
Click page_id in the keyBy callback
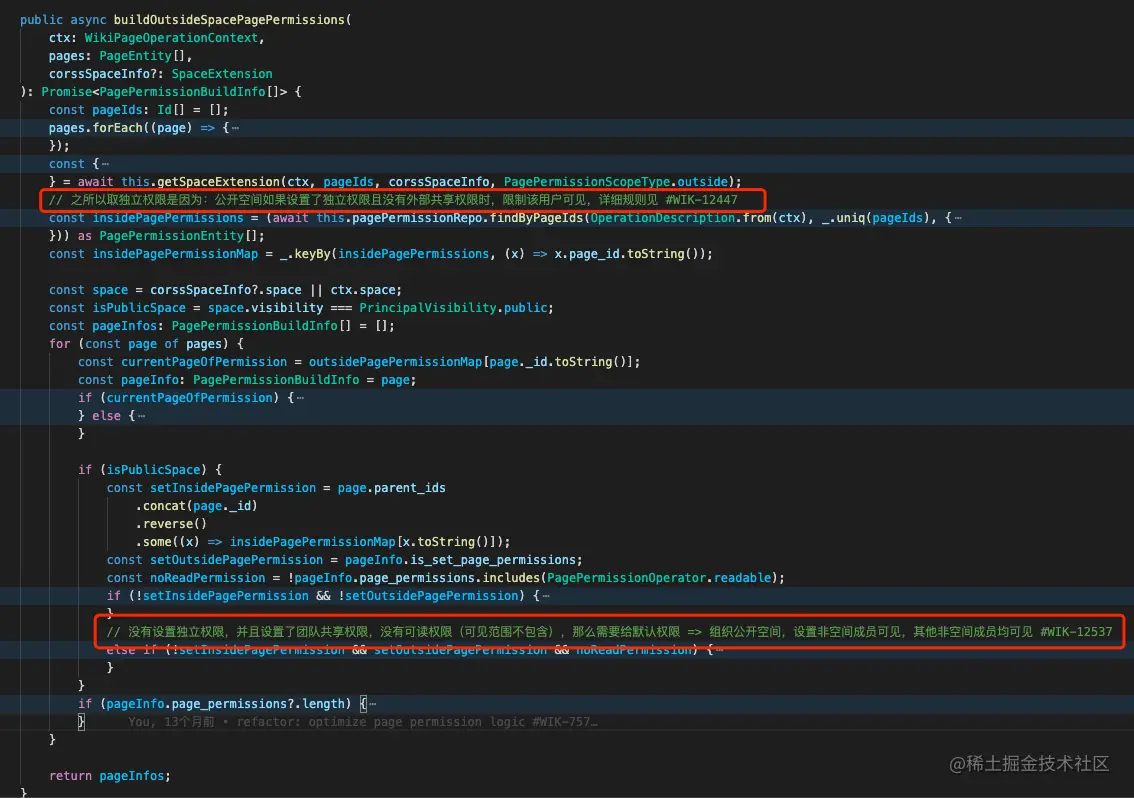[x=594, y=254]
